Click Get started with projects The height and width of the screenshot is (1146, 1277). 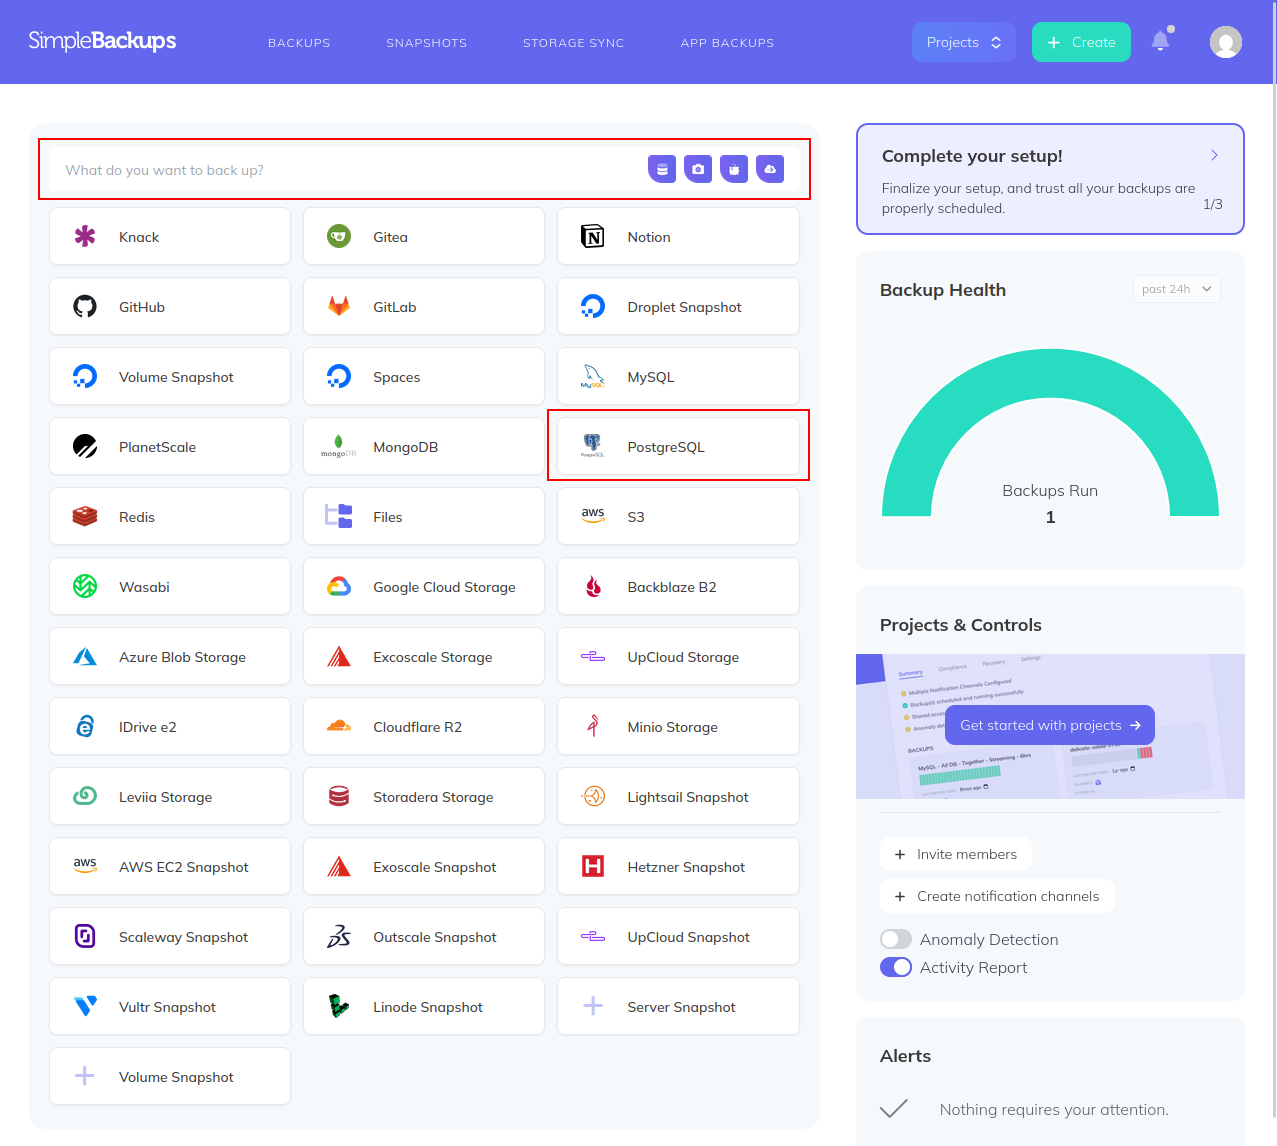pyautogui.click(x=1050, y=725)
